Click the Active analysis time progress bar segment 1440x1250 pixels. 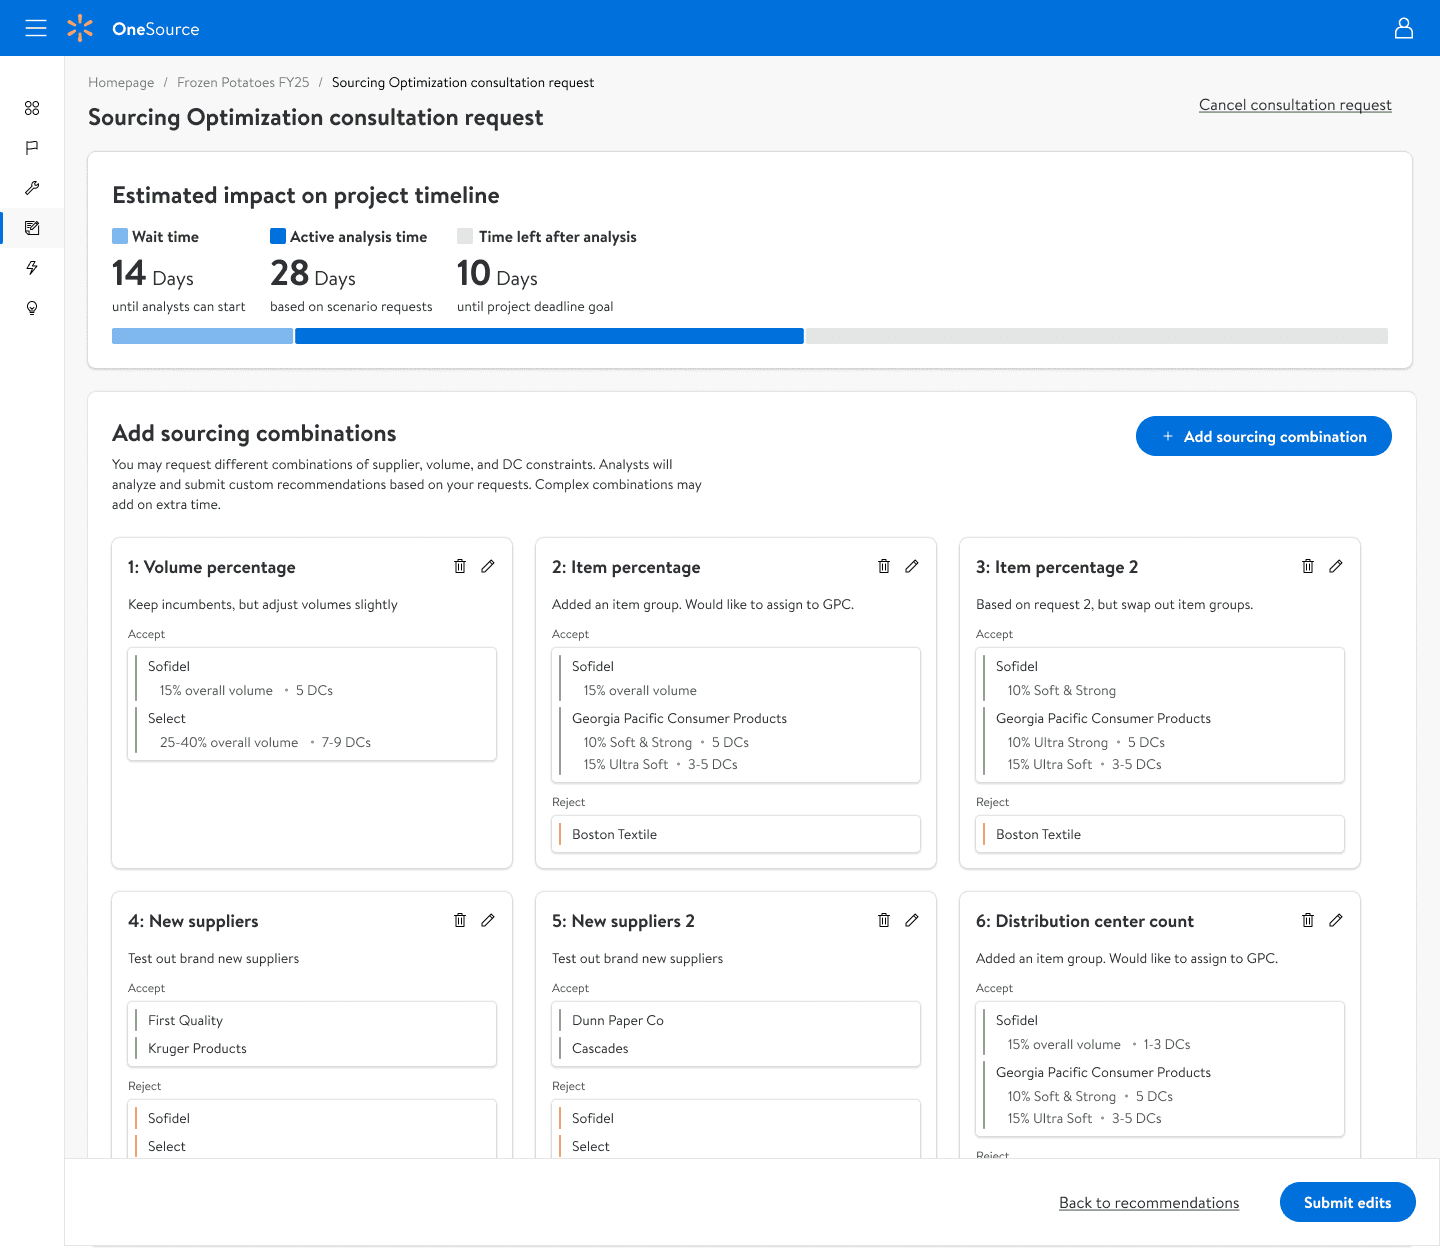549,335
